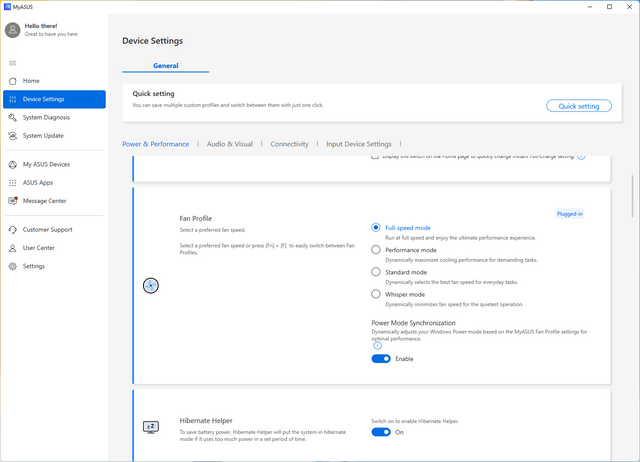Select Whisper mode radio button

click(x=376, y=294)
